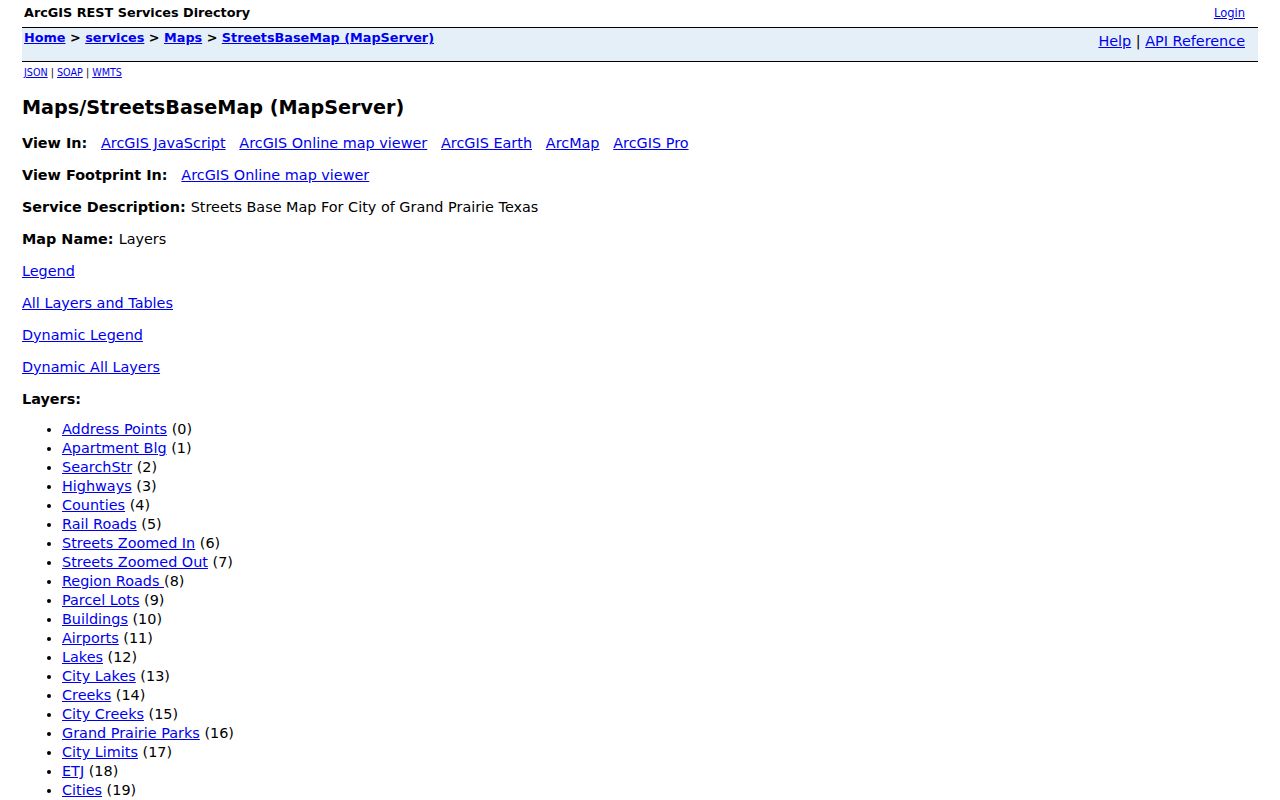Open the City Lakes layer
The height and width of the screenshot is (800, 1280).
99,676
